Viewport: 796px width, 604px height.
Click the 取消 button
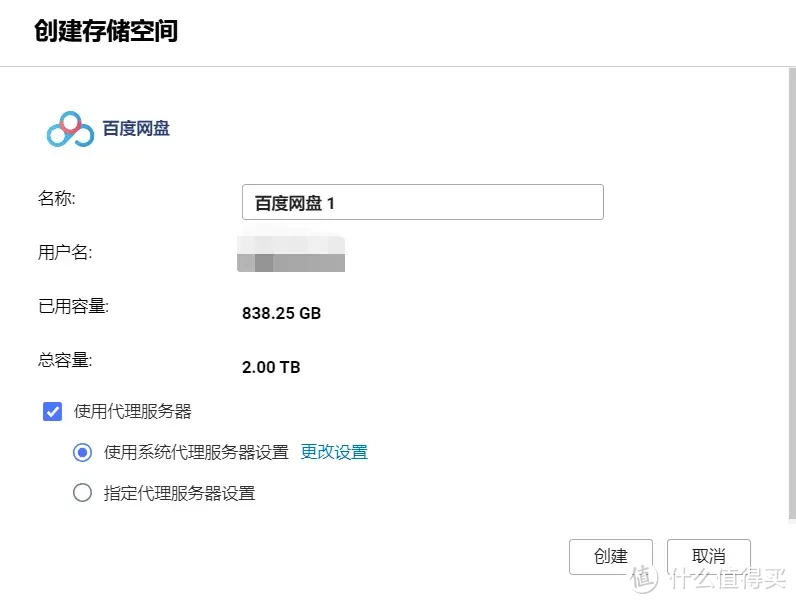point(708,556)
